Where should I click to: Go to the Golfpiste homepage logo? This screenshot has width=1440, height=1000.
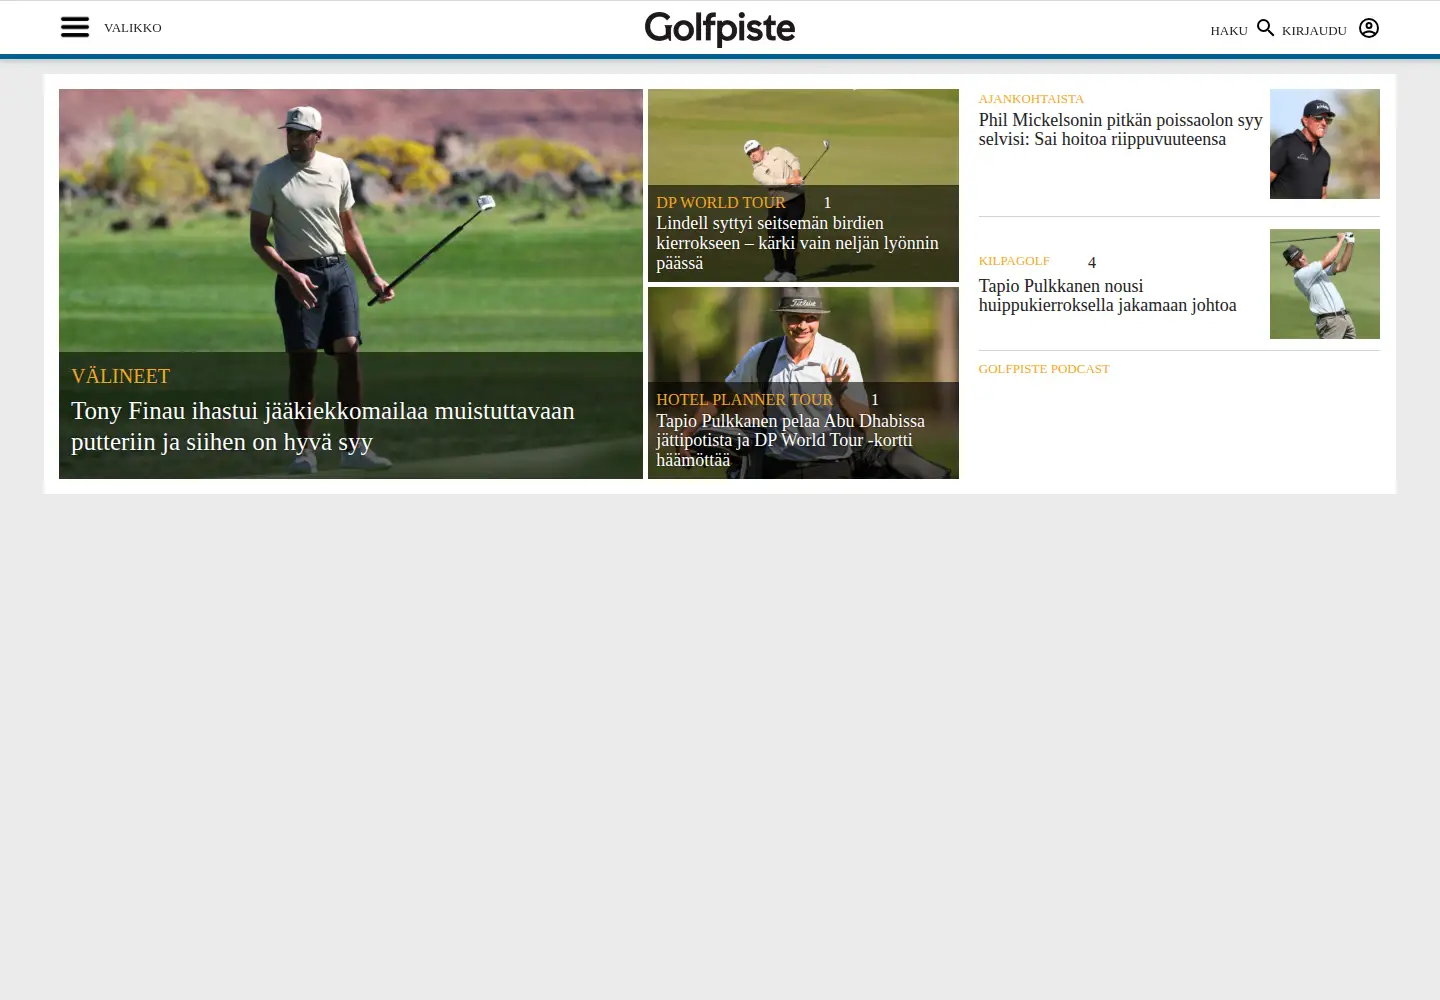[720, 28]
